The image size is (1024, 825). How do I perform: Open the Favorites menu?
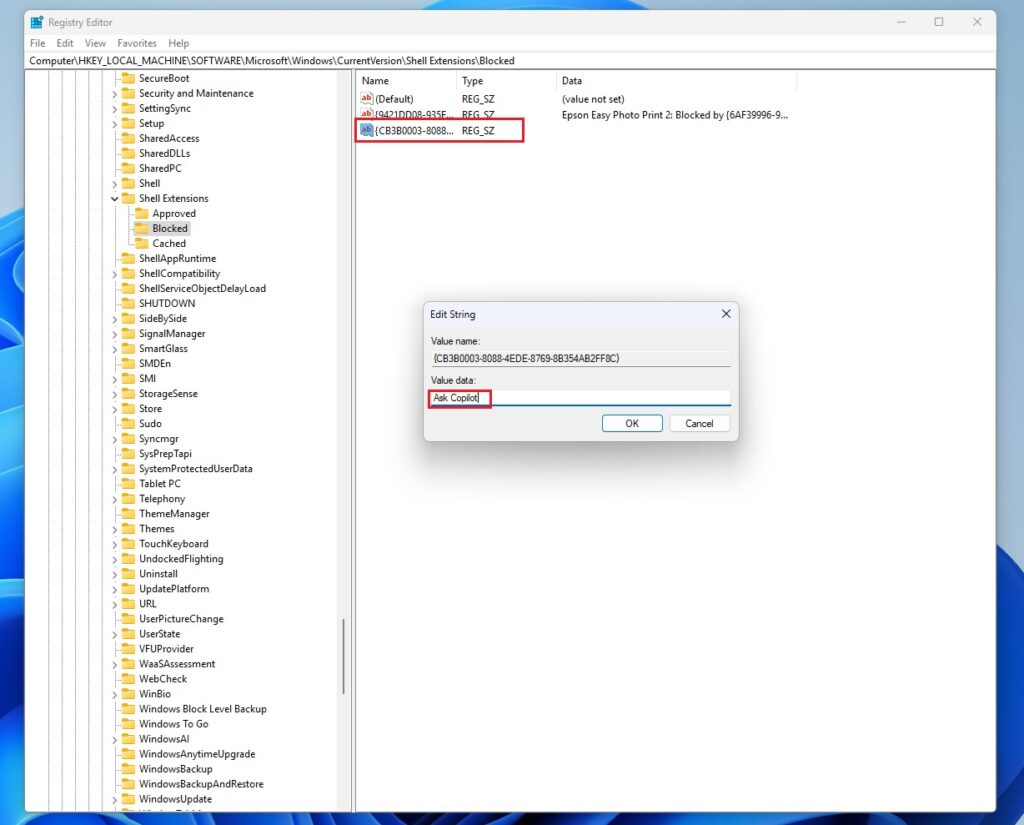point(137,43)
